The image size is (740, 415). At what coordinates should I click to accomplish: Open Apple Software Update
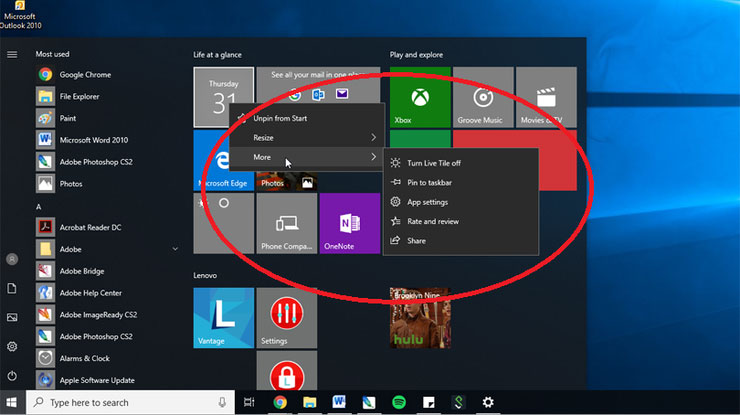point(97,380)
